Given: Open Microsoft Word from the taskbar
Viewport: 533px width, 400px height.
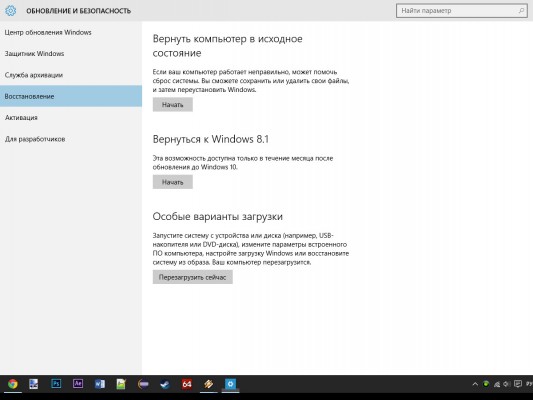Looking at the screenshot, I should click(x=100, y=384).
